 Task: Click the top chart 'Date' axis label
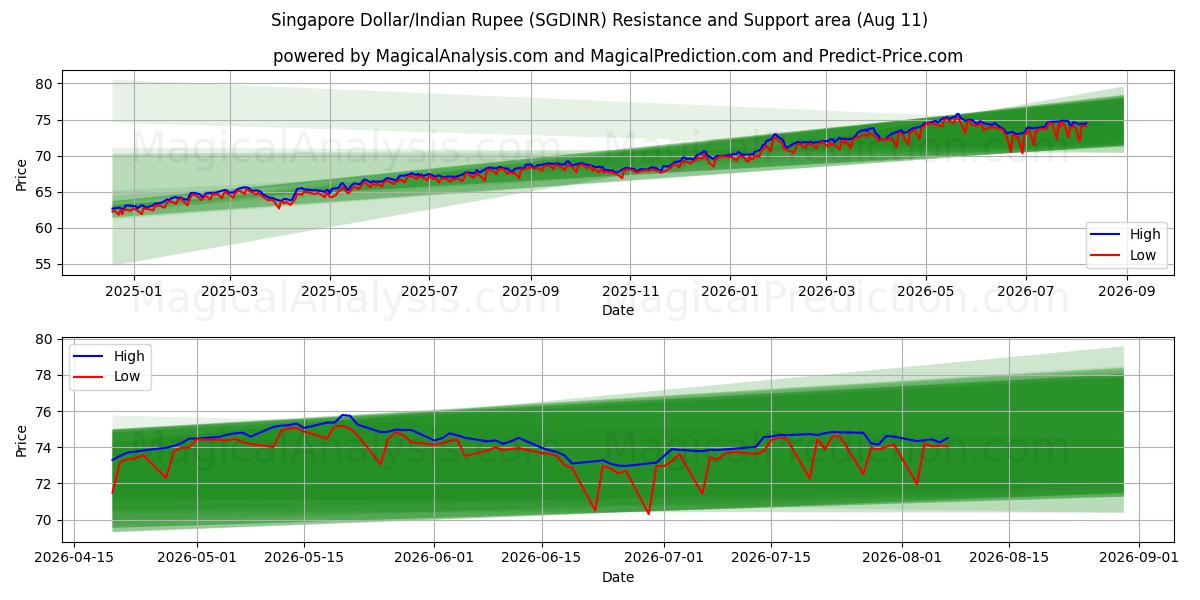pyautogui.click(x=618, y=311)
